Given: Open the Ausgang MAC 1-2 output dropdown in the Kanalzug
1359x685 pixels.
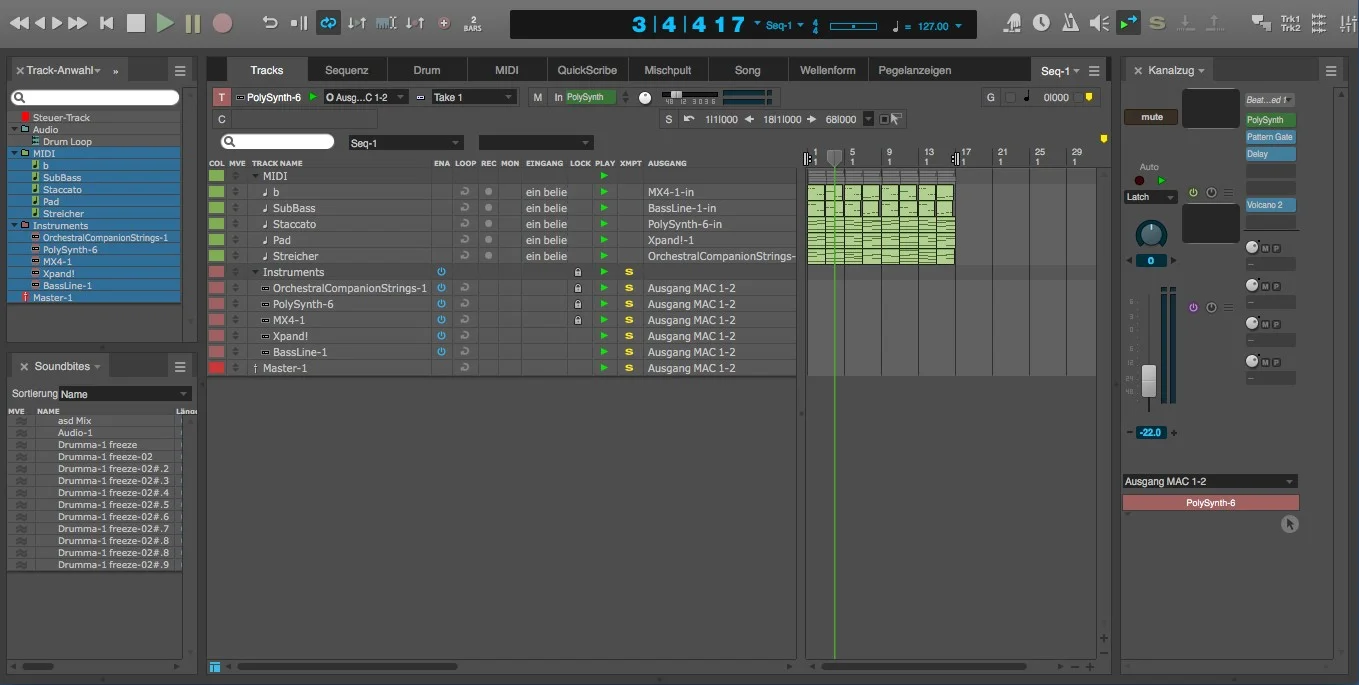Looking at the screenshot, I should tap(1210, 481).
